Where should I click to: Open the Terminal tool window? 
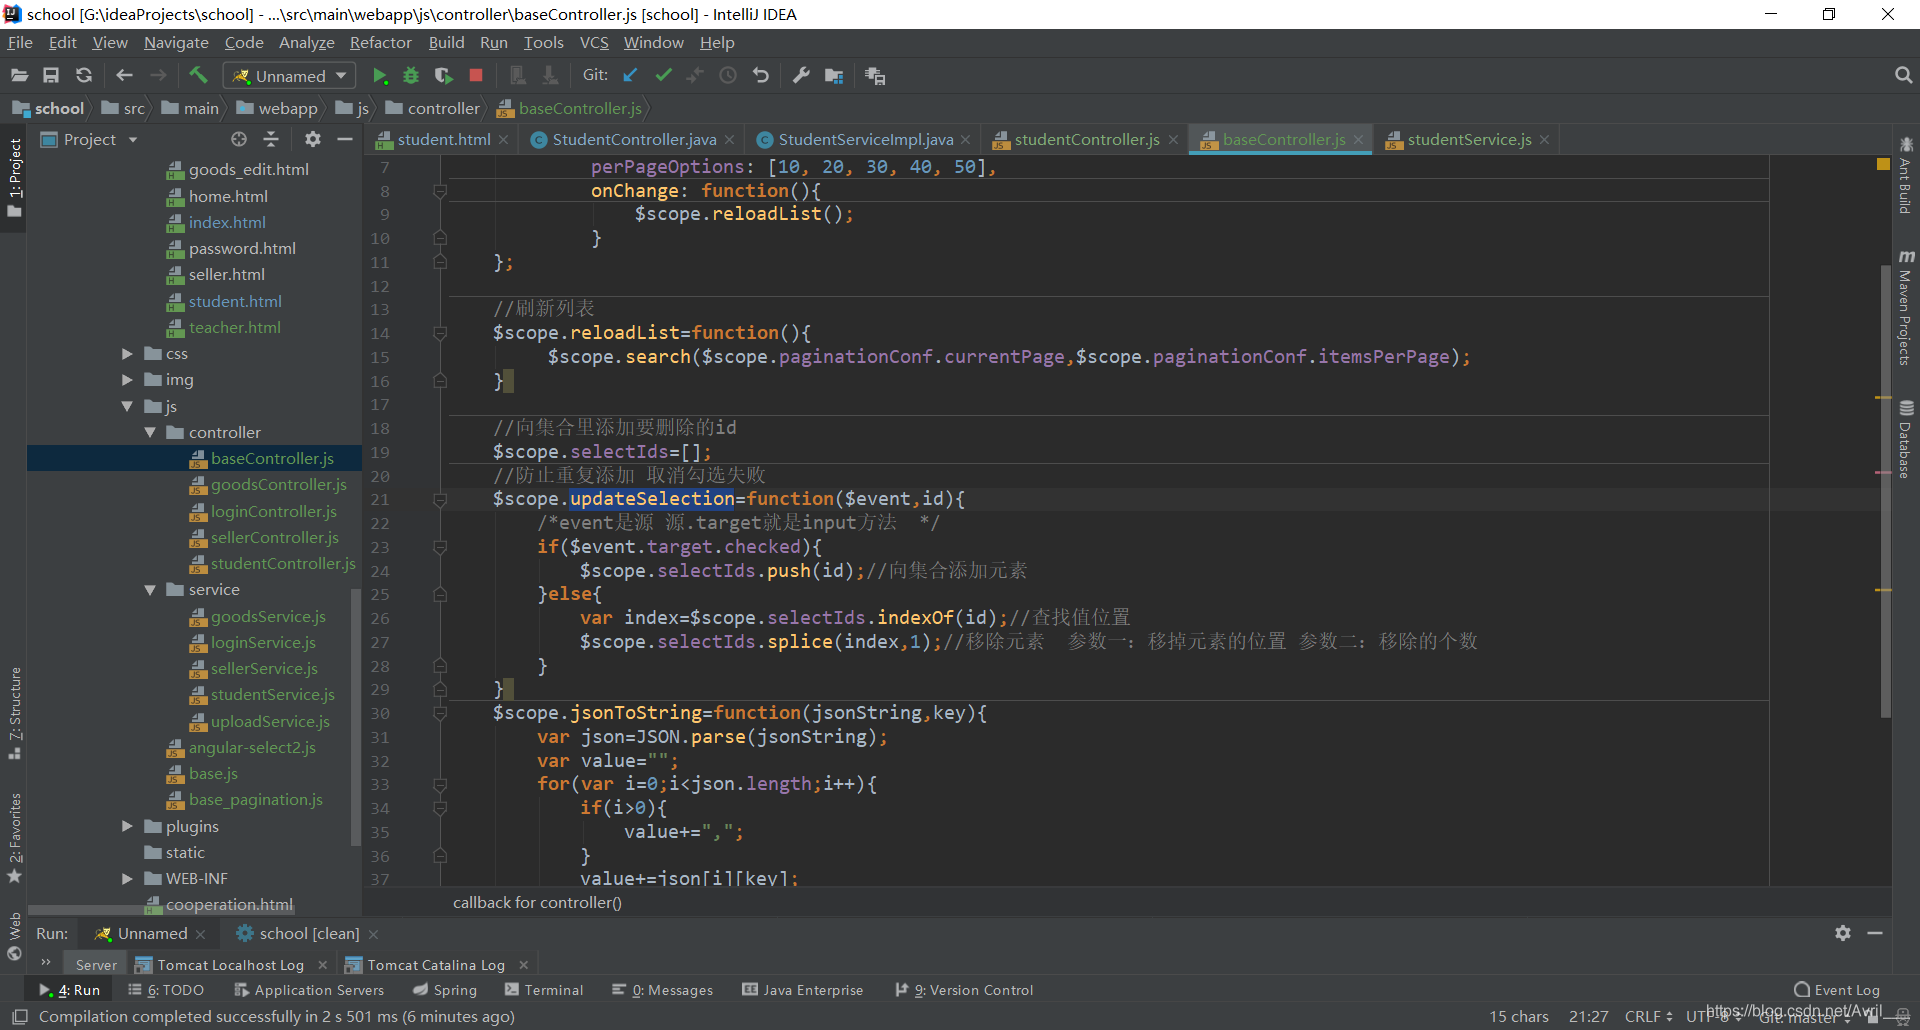click(x=544, y=990)
